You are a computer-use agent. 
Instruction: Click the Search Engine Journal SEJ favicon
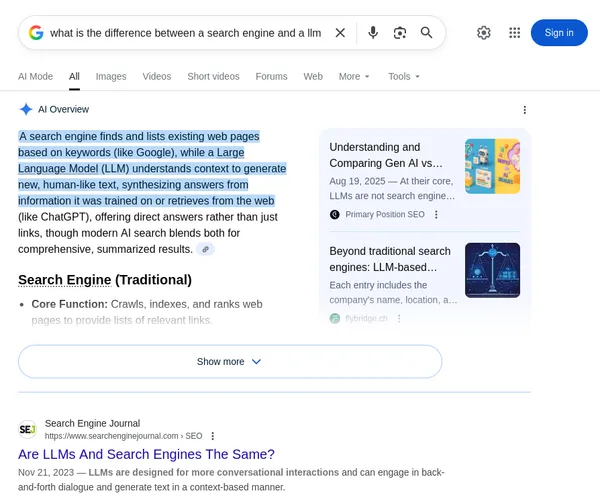27,429
